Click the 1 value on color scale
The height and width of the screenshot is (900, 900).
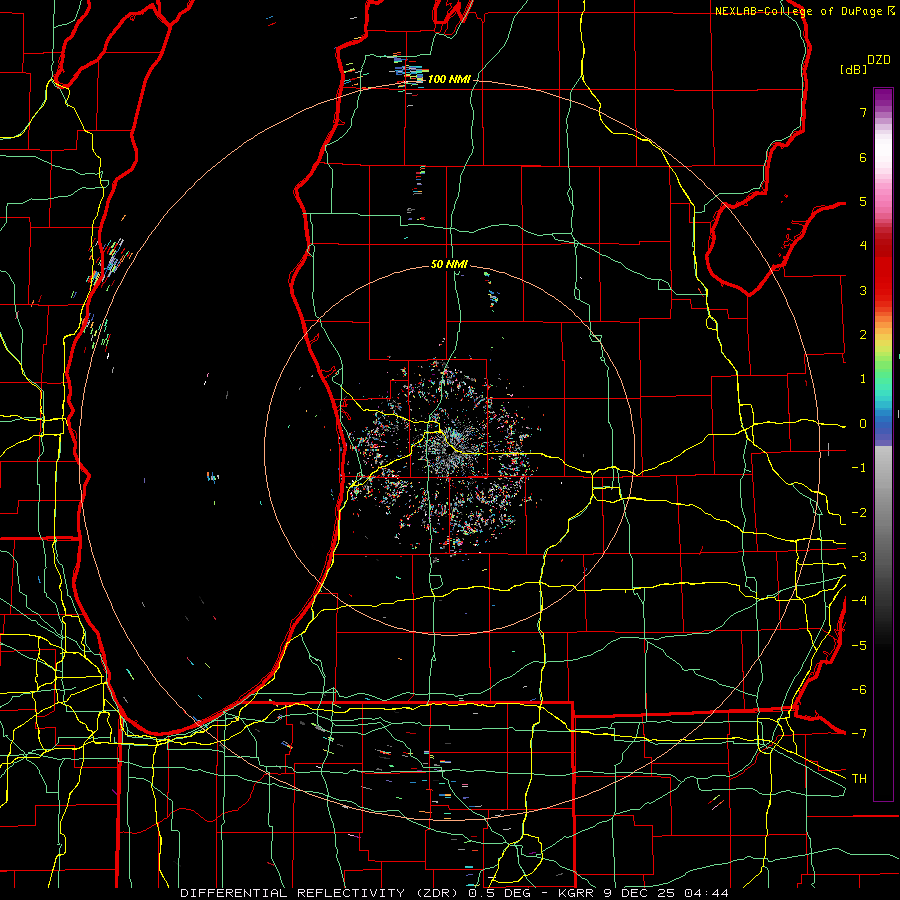tap(863, 379)
